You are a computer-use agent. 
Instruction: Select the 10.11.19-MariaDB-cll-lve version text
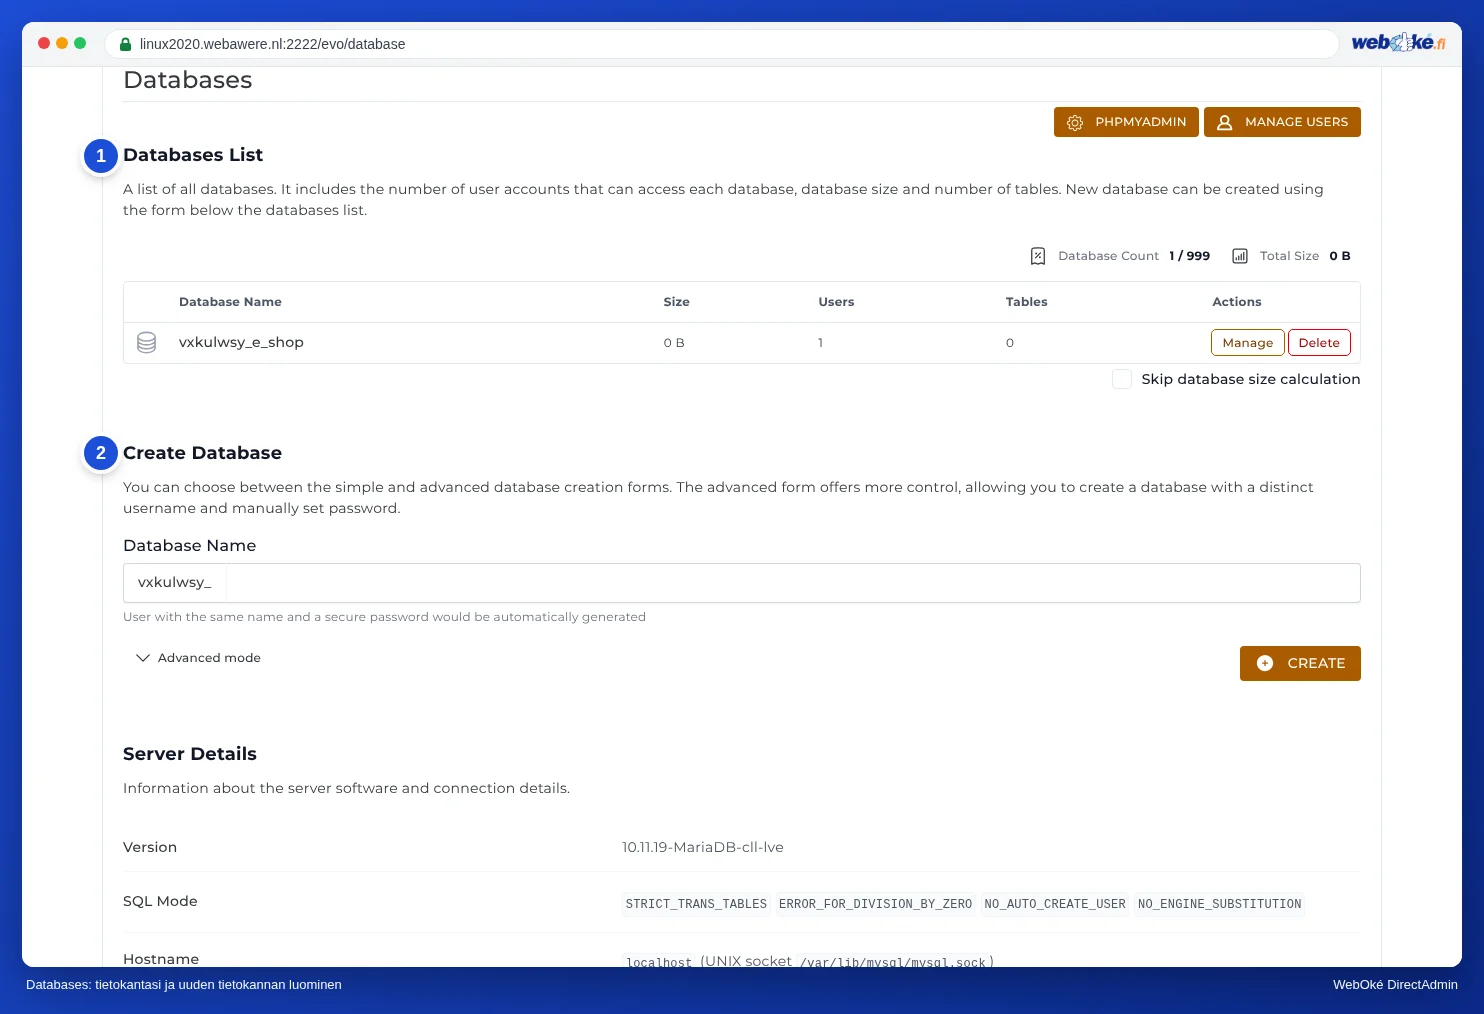click(x=702, y=847)
